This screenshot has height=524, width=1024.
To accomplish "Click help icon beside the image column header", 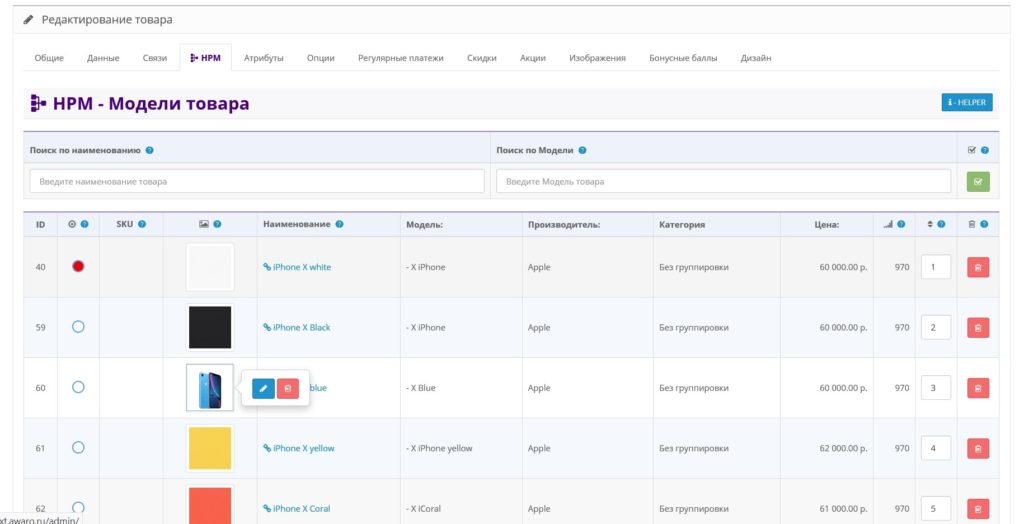I will point(217,224).
